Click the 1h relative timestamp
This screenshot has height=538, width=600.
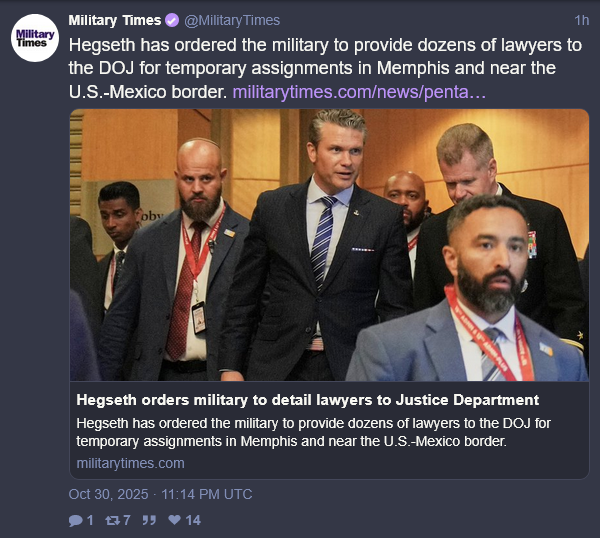[x=582, y=20]
